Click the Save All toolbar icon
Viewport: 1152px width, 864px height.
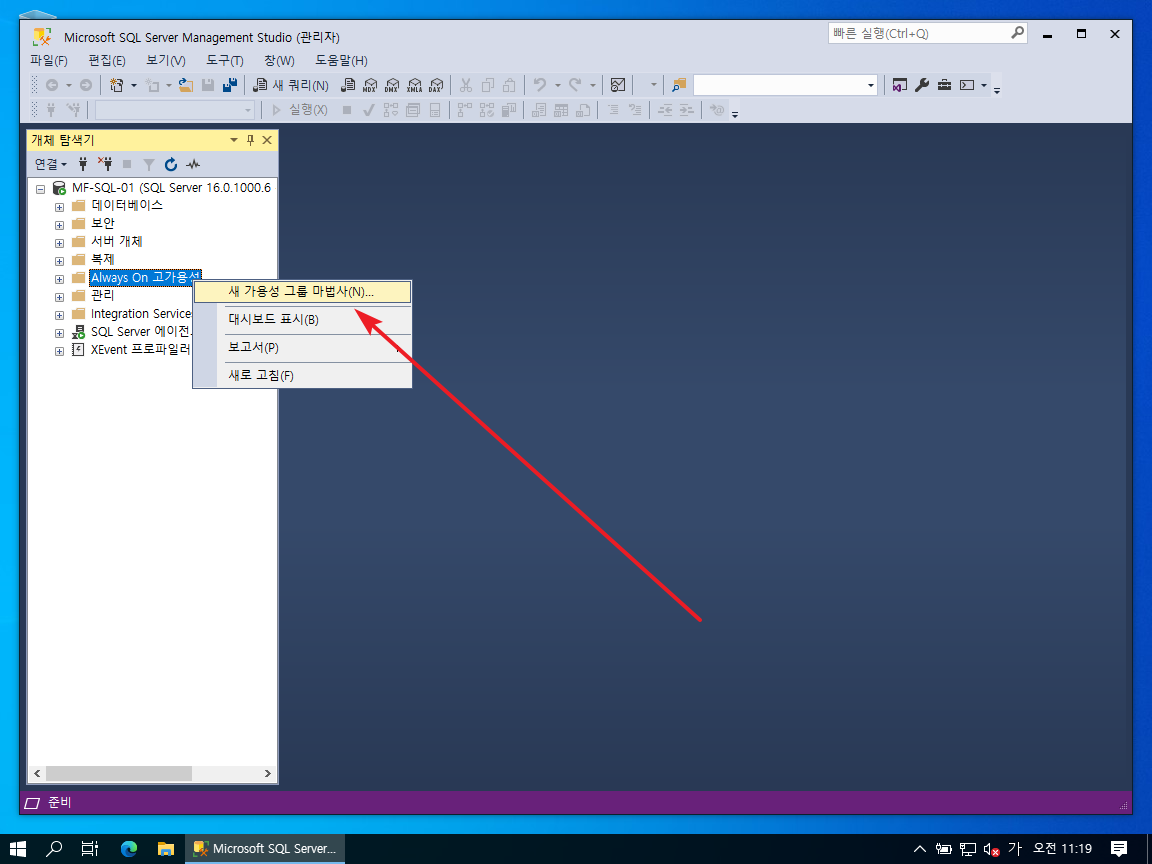(x=230, y=85)
